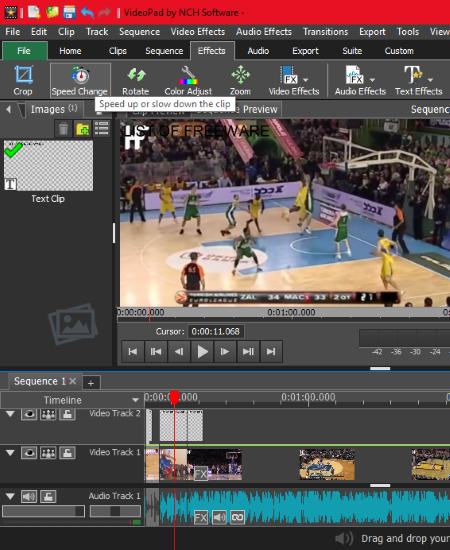The height and width of the screenshot is (550, 450).
Task: Click left arrow beside Images tab
Action: pyautogui.click(x=8, y=109)
